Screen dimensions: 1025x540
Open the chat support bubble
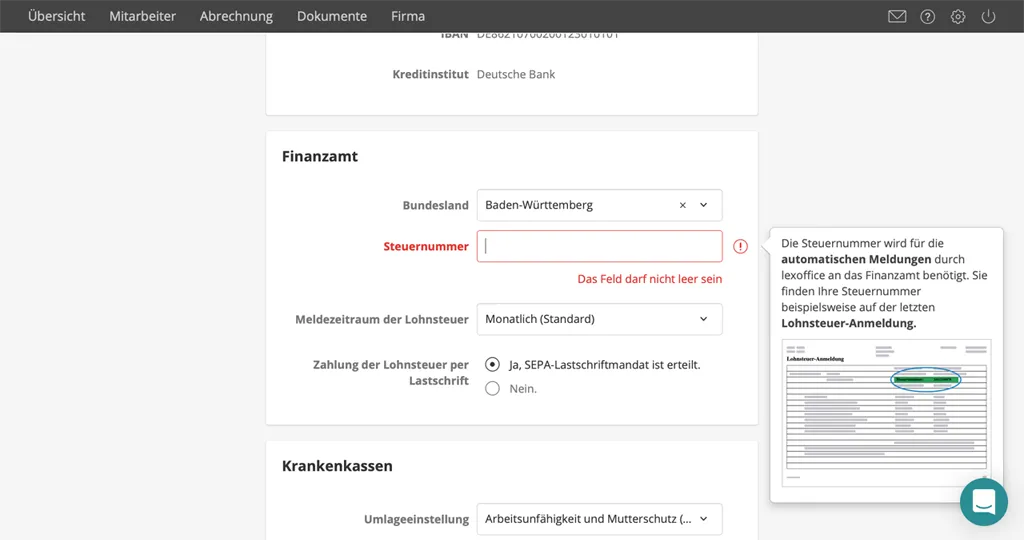point(984,502)
